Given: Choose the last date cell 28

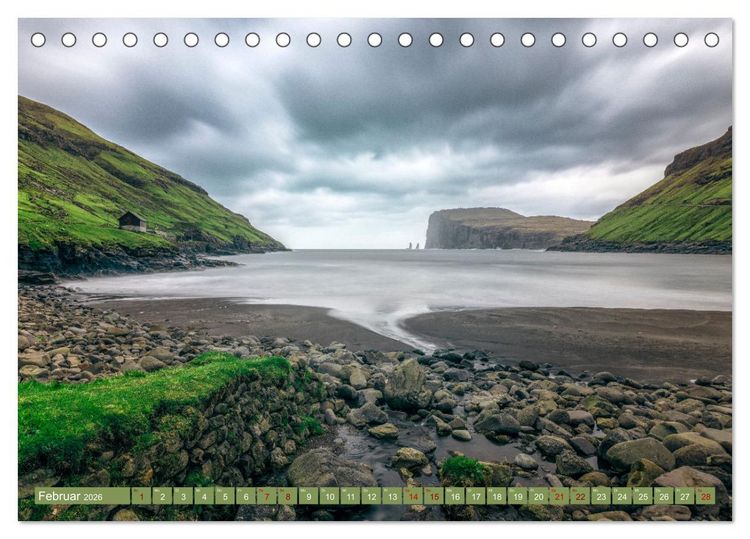Looking at the screenshot, I should pos(706,496).
